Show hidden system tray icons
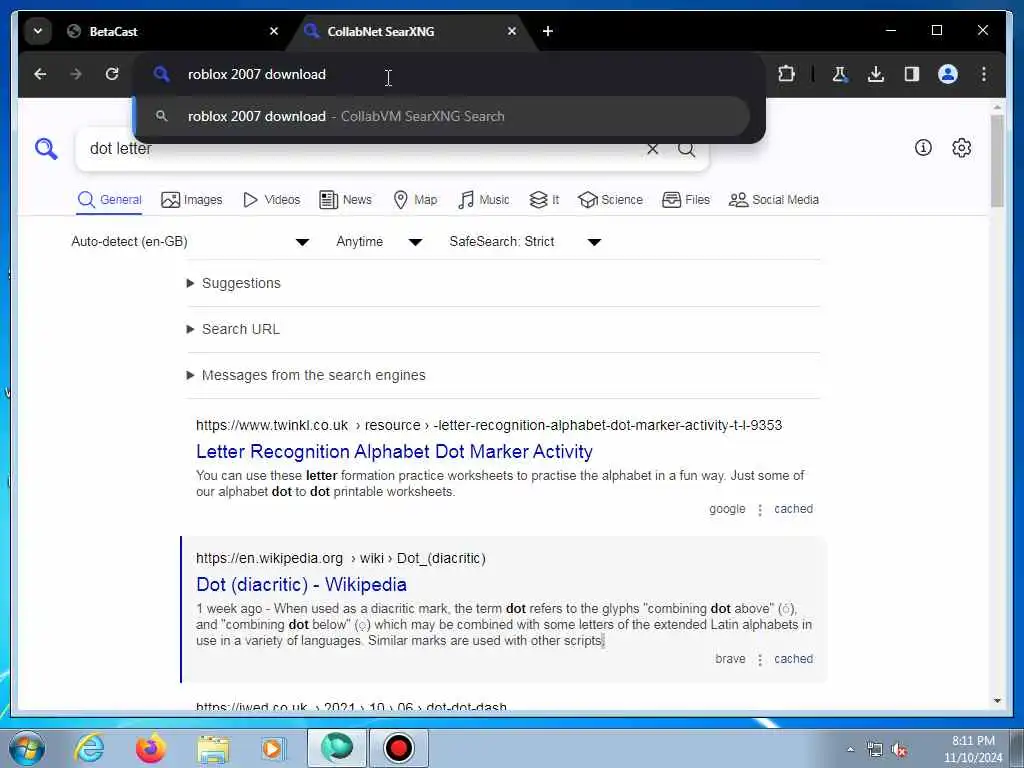The width and height of the screenshot is (1024, 768). (x=850, y=750)
